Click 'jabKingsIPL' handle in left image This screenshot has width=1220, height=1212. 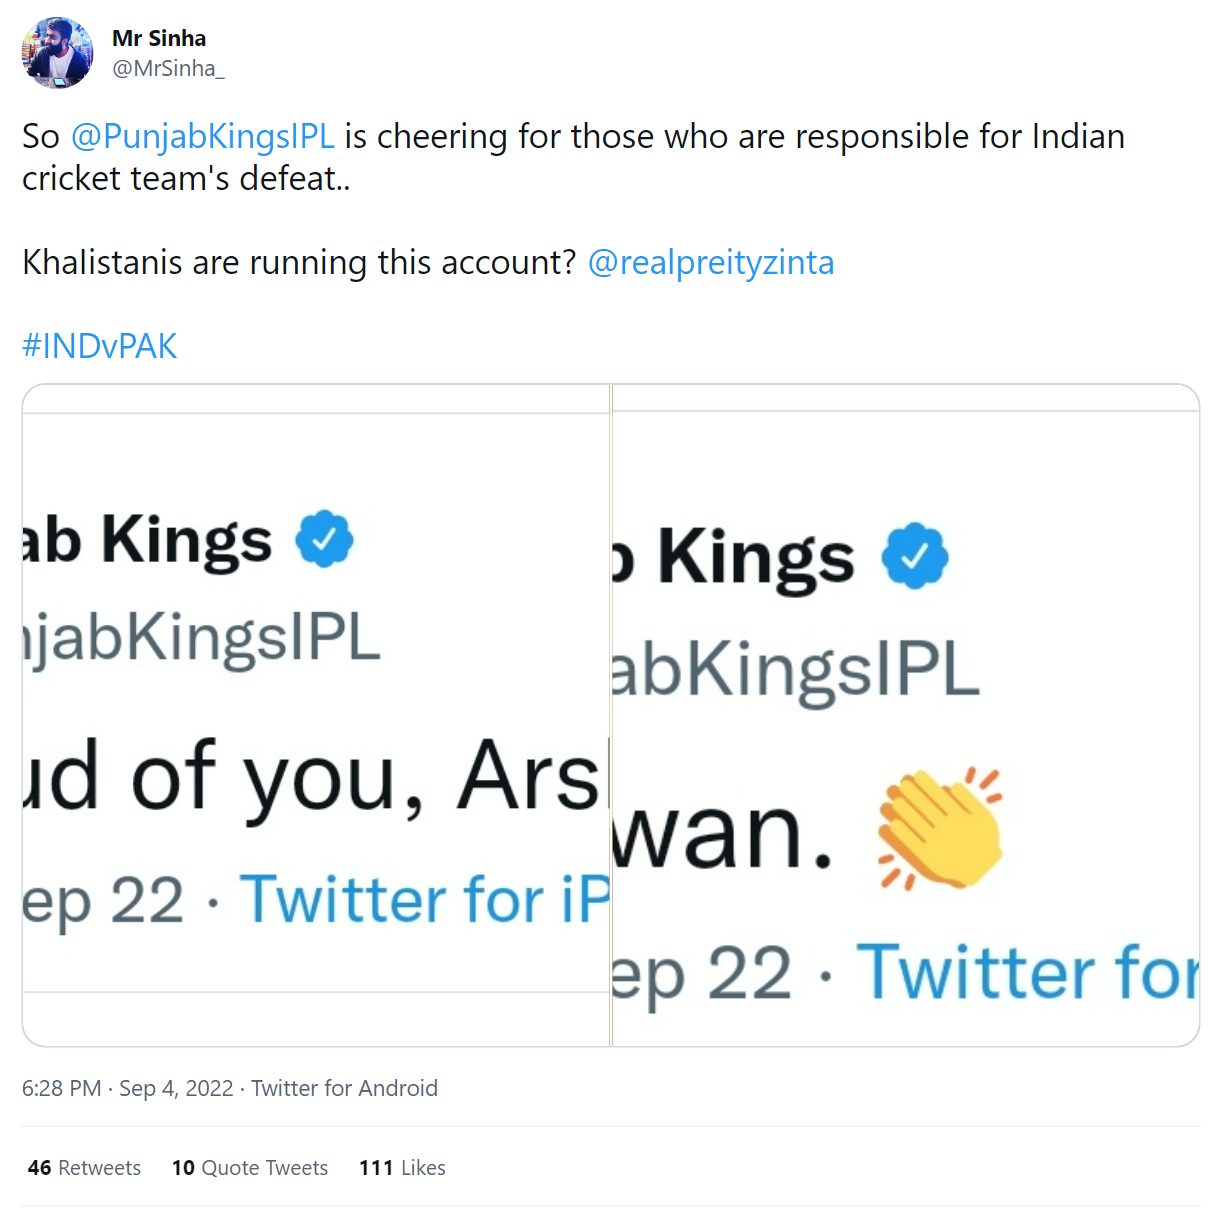coord(201,639)
